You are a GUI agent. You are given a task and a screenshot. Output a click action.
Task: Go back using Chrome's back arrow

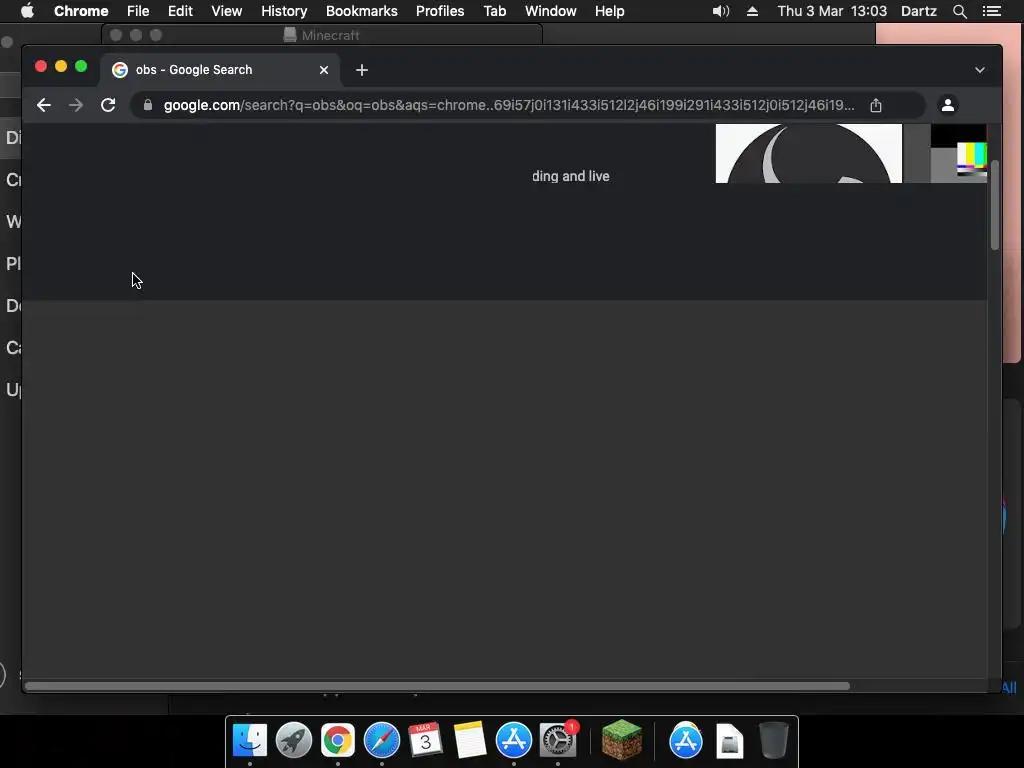[44, 105]
